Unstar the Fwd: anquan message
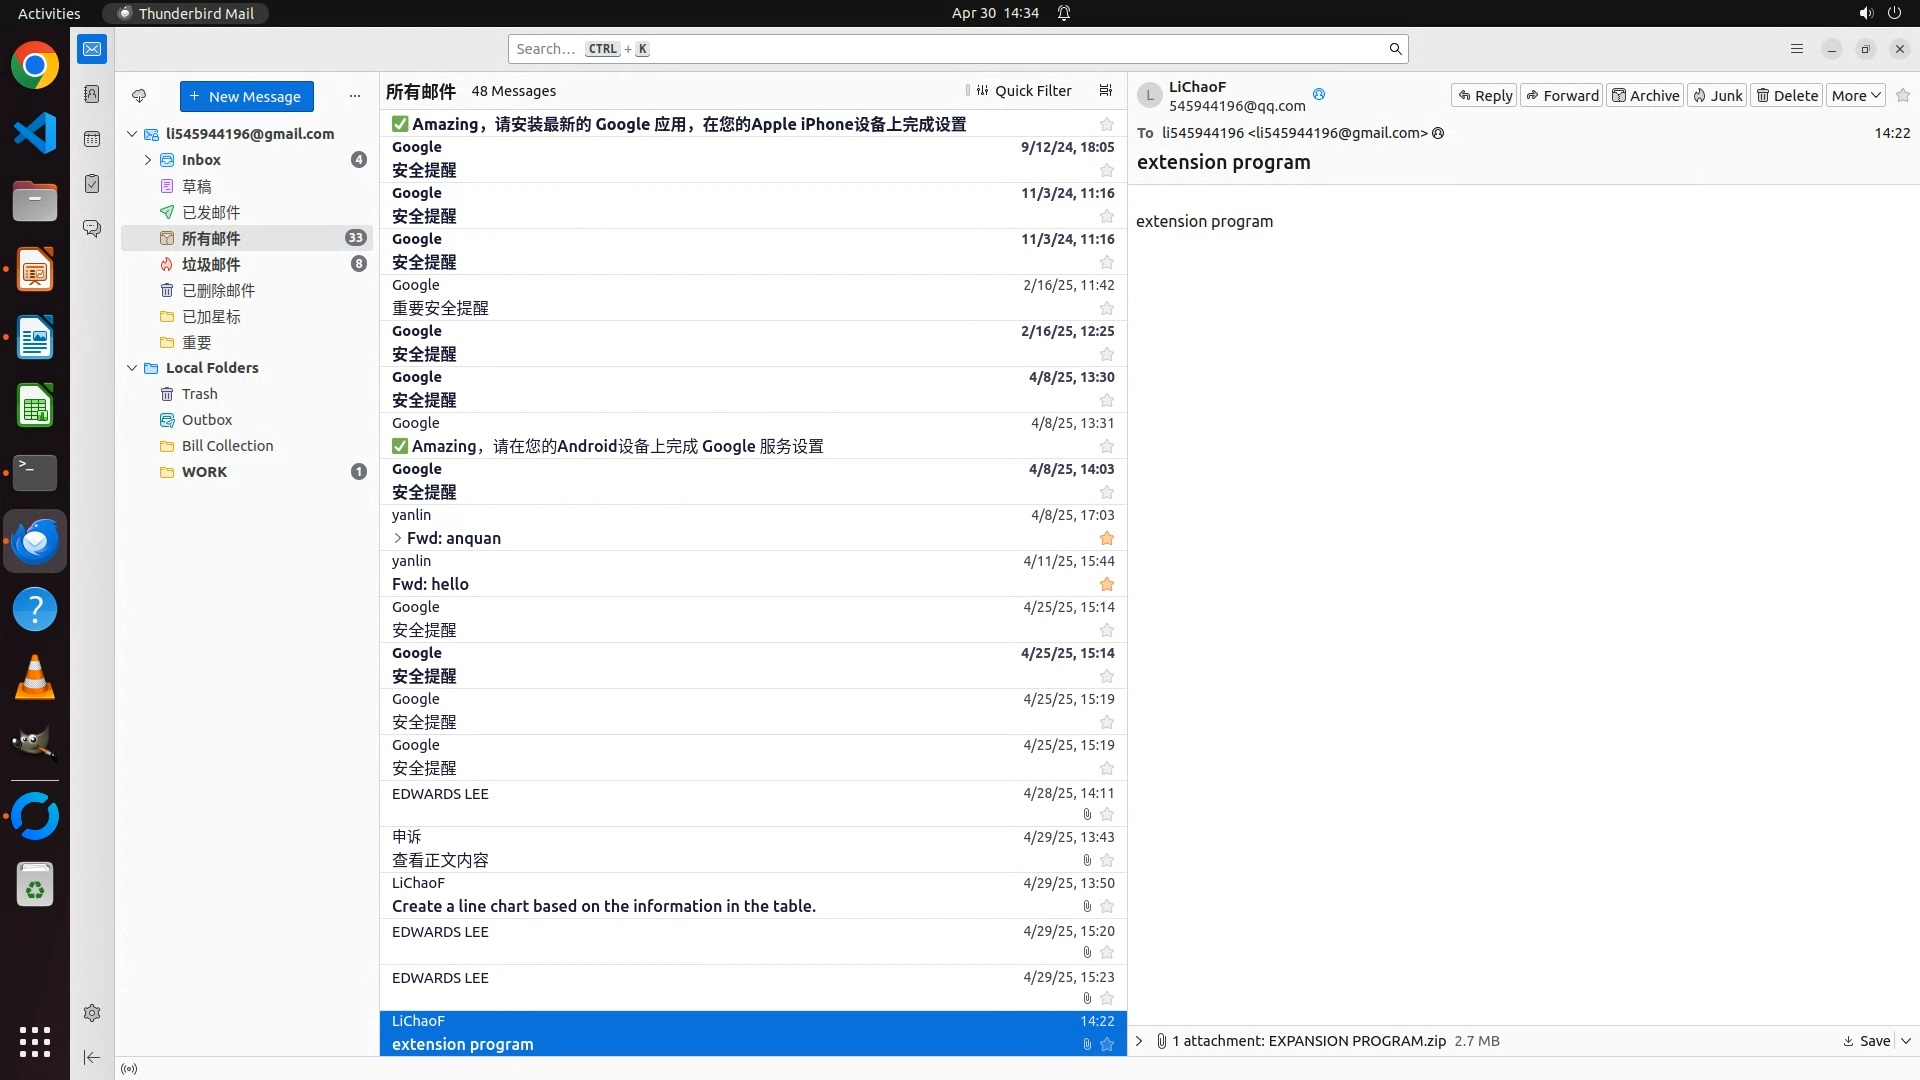The image size is (1920, 1080). [1107, 538]
